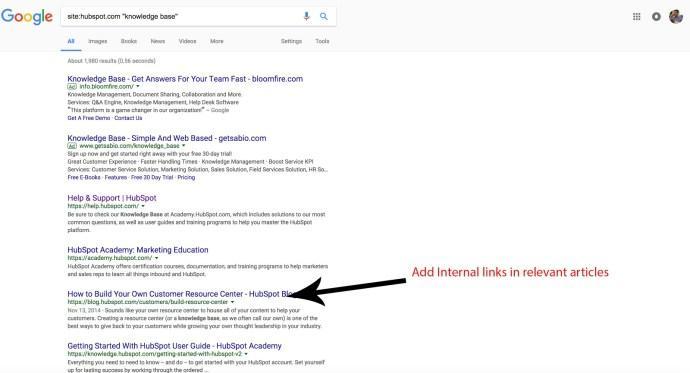
Task: Expand dropdown arrow beside help.hubspot.com URL
Action: (x=143, y=206)
